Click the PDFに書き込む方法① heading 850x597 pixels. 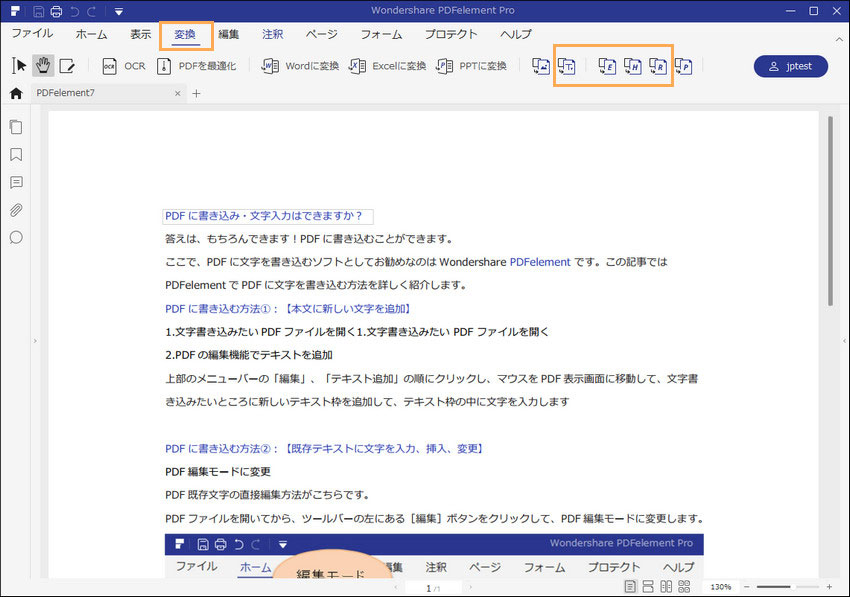tap(289, 309)
